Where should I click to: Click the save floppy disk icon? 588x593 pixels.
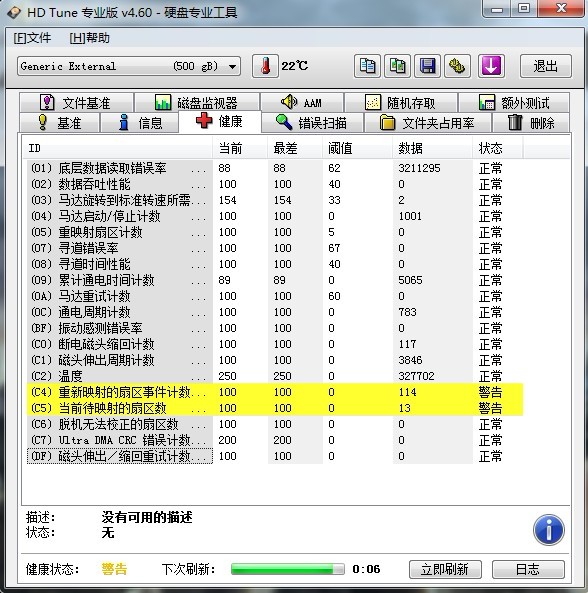point(427,66)
